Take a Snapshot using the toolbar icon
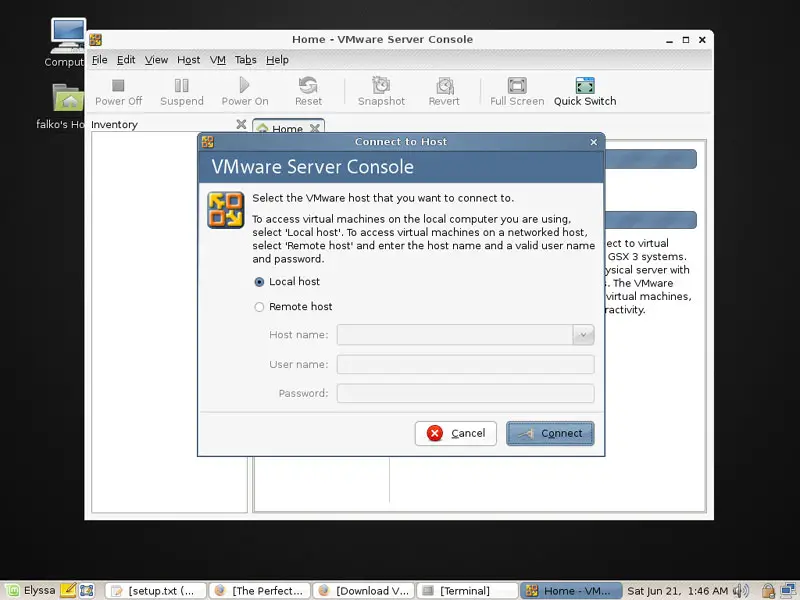 click(x=381, y=85)
